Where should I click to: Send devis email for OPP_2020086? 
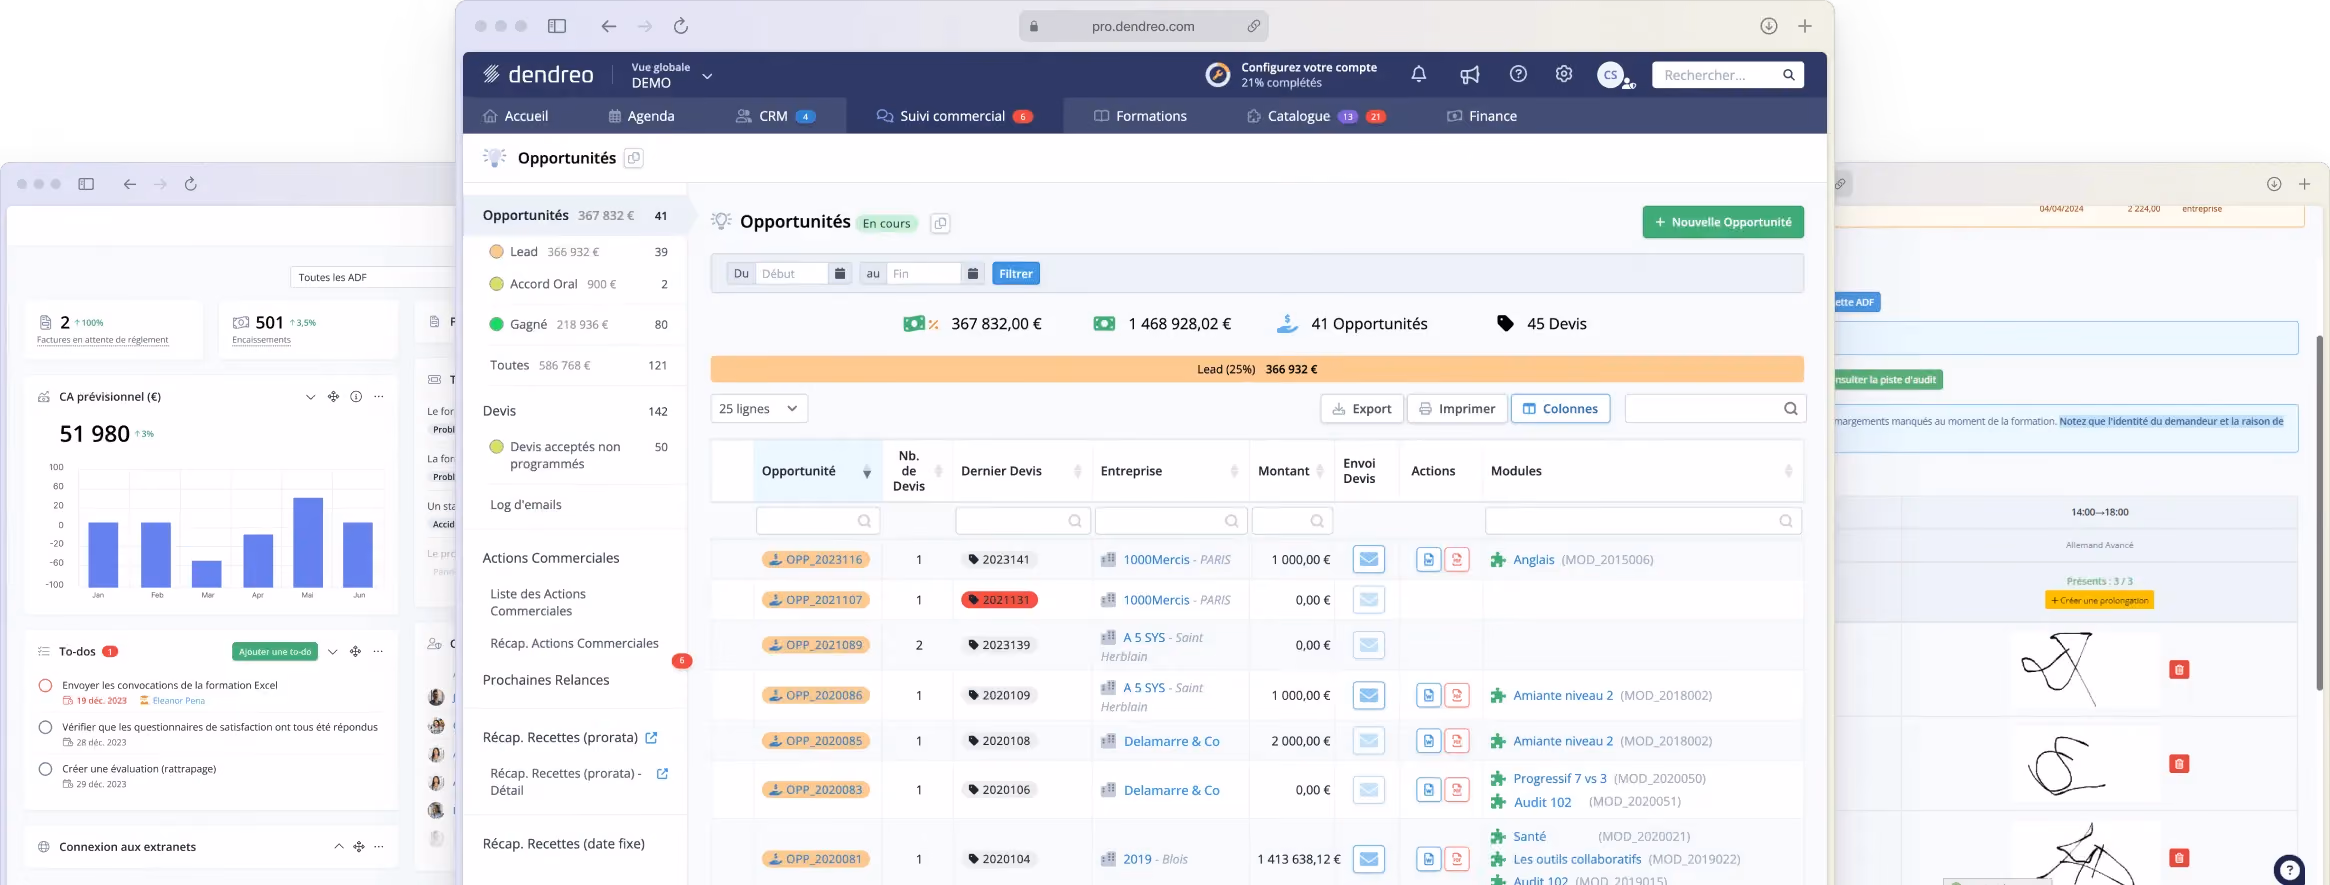[x=1369, y=695]
